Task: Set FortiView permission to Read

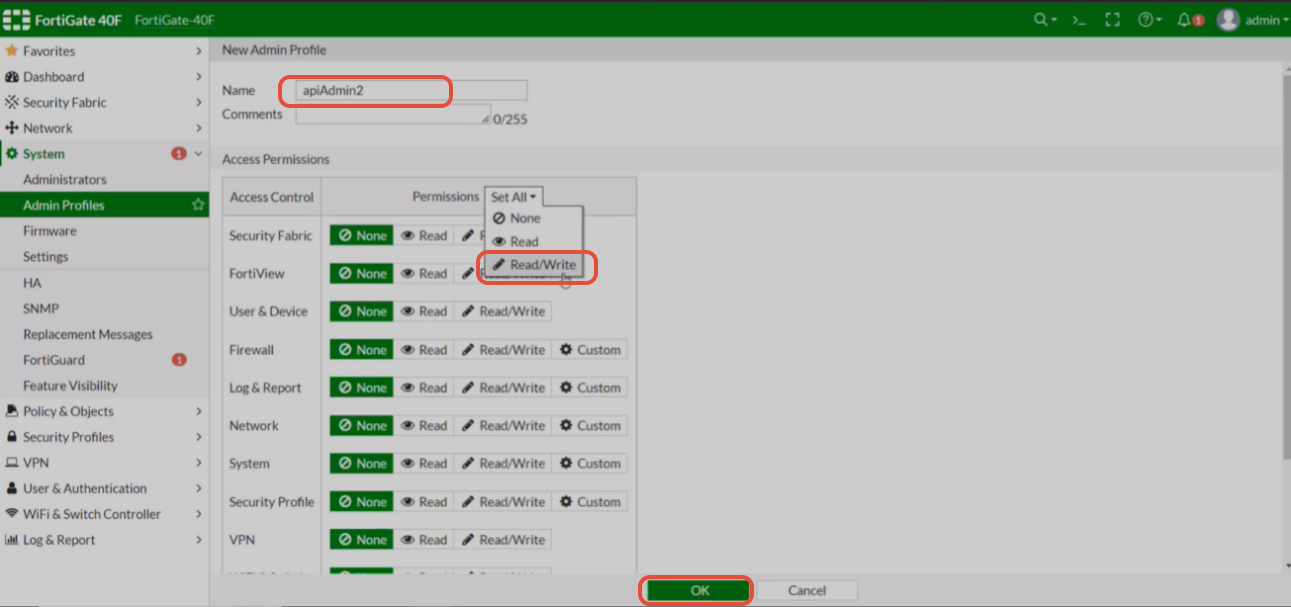Action: point(424,274)
